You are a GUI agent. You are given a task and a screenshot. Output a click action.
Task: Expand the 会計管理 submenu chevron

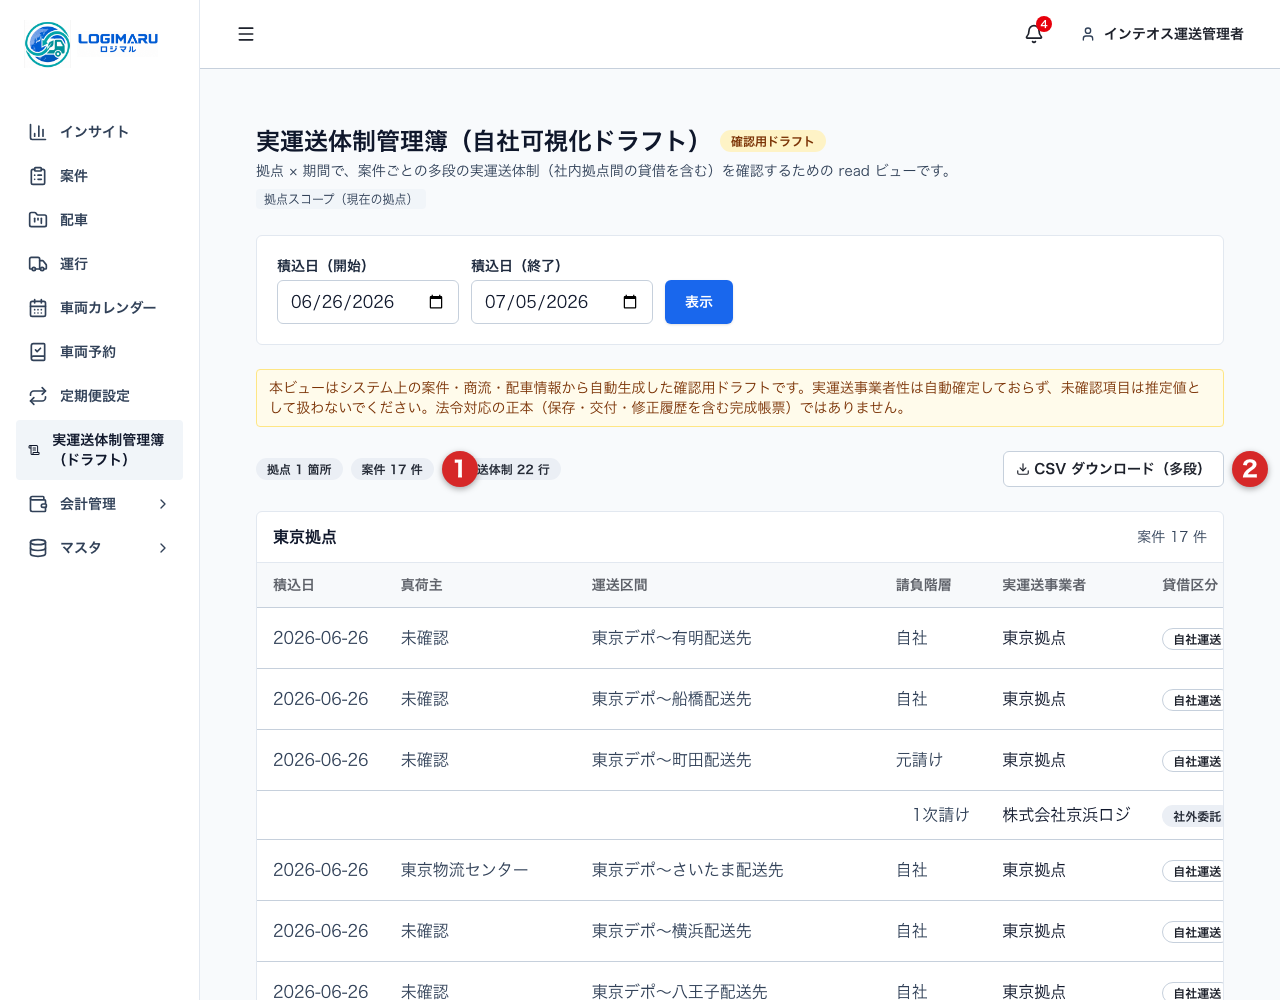coord(163,504)
